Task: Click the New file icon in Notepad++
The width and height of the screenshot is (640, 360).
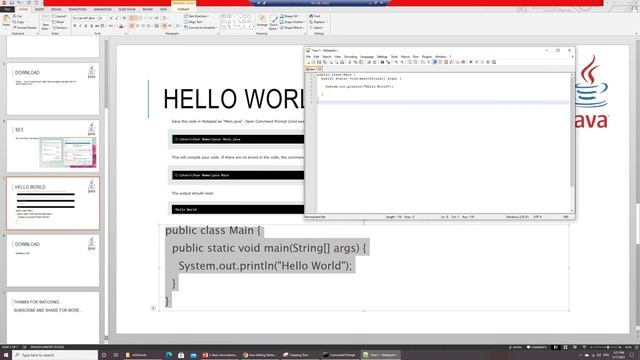Action: point(308,62)
